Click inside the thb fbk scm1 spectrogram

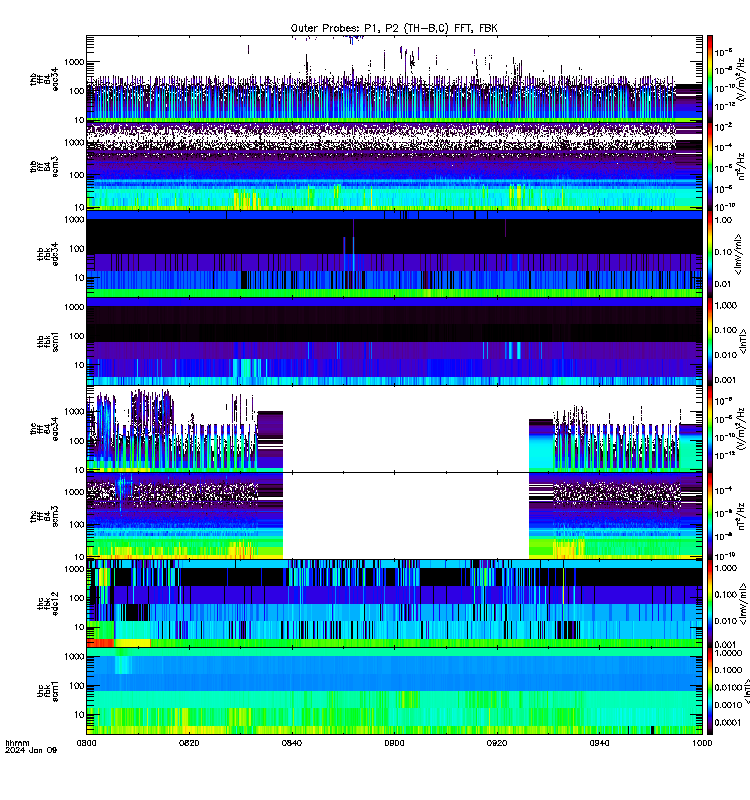tap(394, 341)
